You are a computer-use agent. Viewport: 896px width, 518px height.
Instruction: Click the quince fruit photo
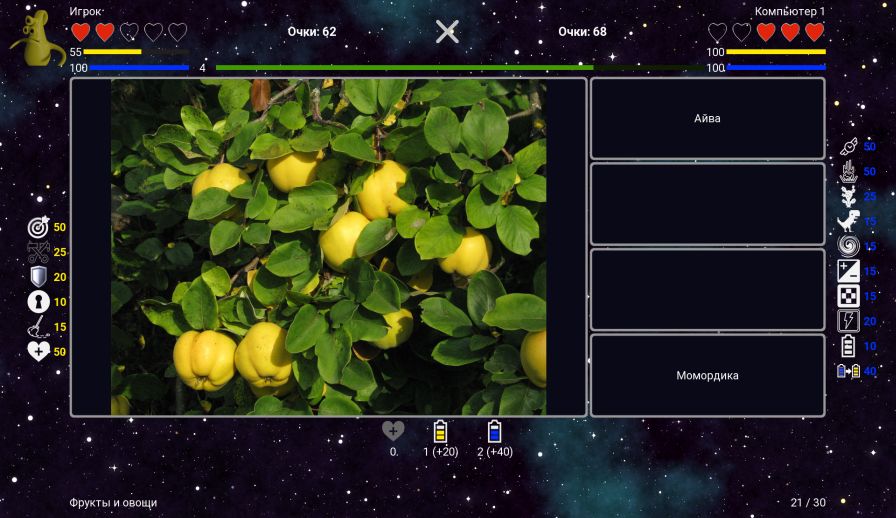click(328, 247)
